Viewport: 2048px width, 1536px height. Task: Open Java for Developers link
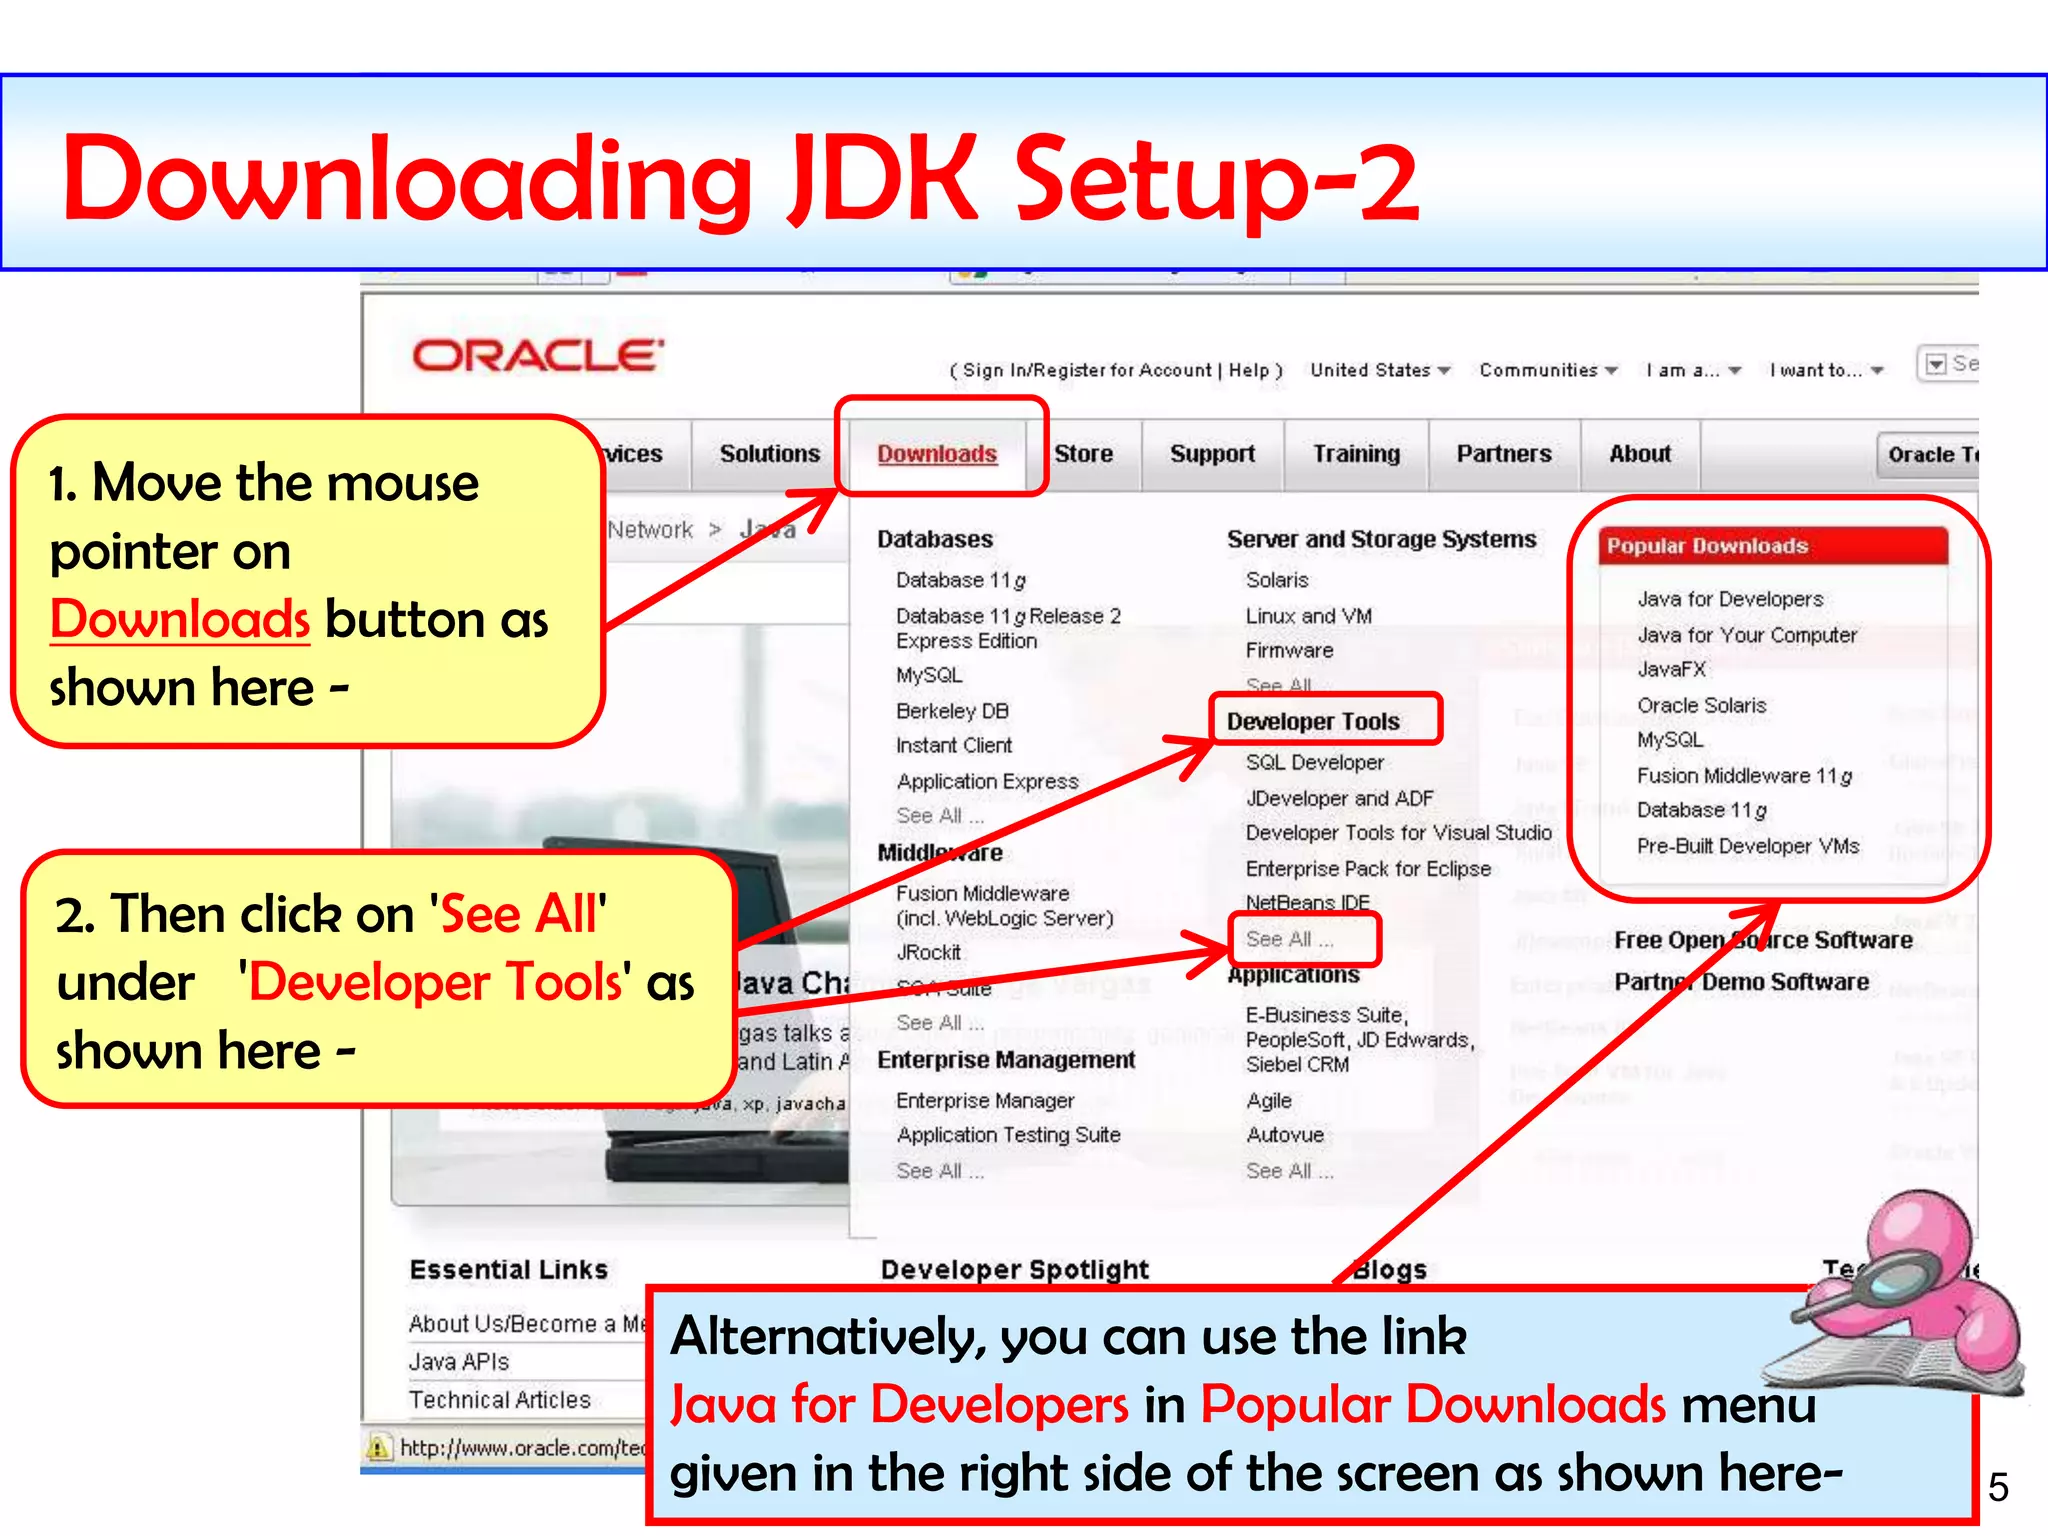coord(1730,599)
